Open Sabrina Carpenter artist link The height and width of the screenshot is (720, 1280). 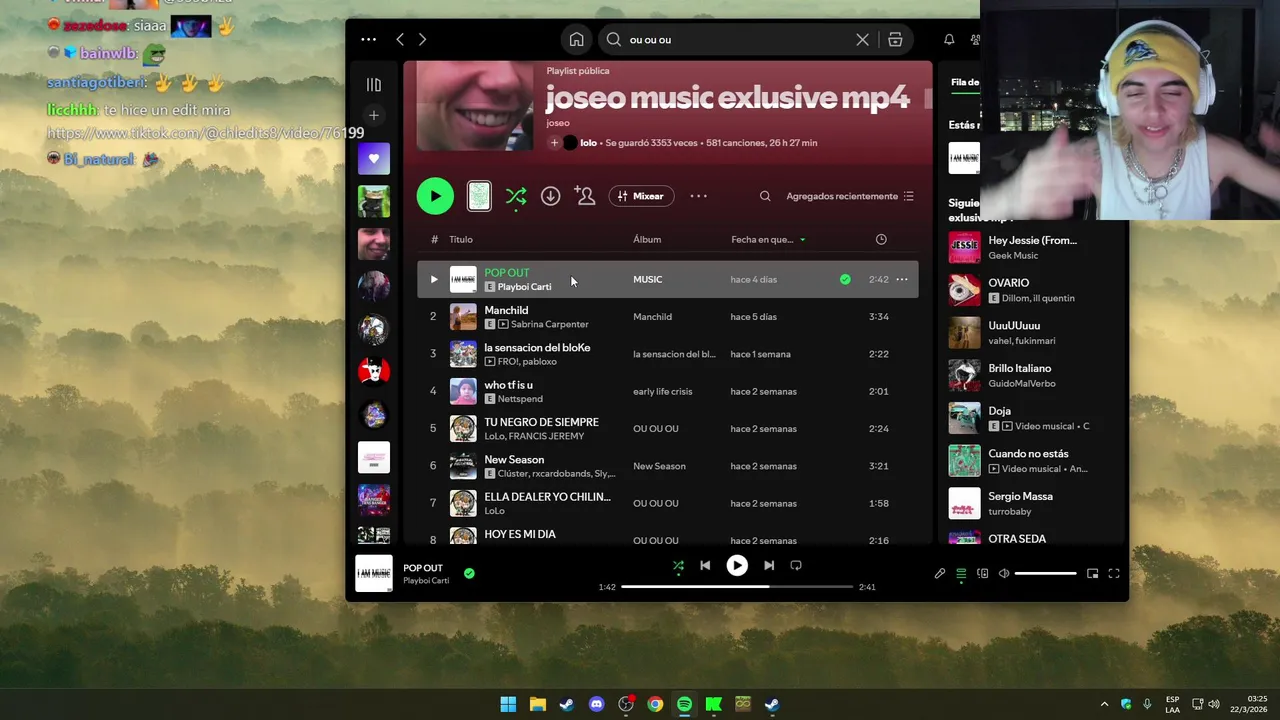(550, 324)
